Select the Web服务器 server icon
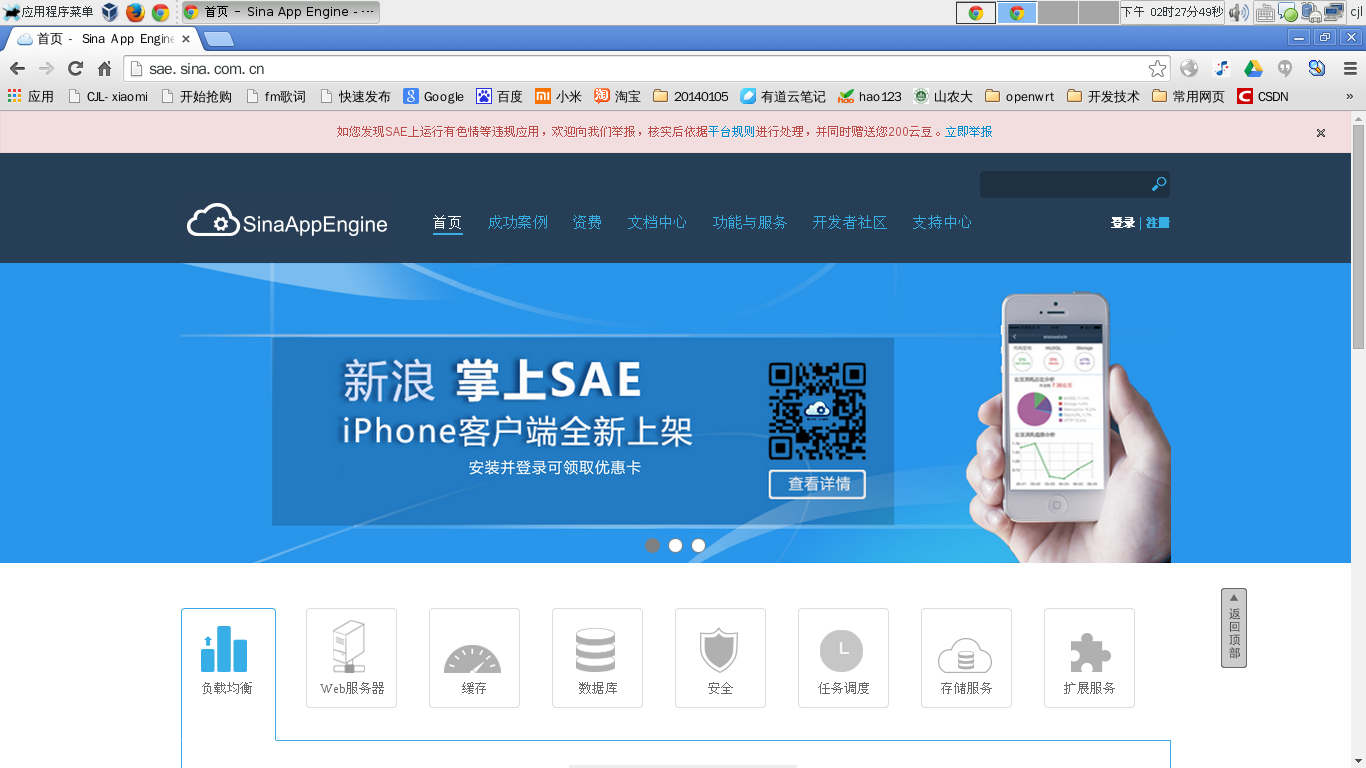The image size is (1366, 768). click(351, 647)
